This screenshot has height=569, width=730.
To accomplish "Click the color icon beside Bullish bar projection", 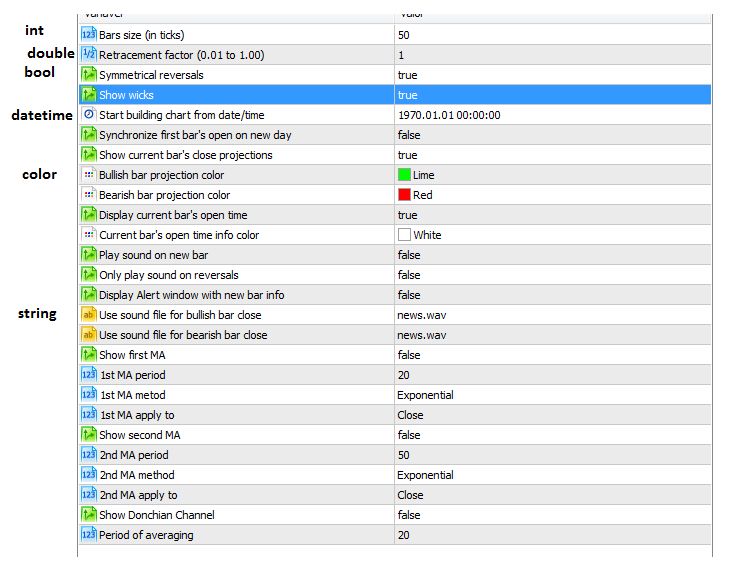I will tap(88, 175).
